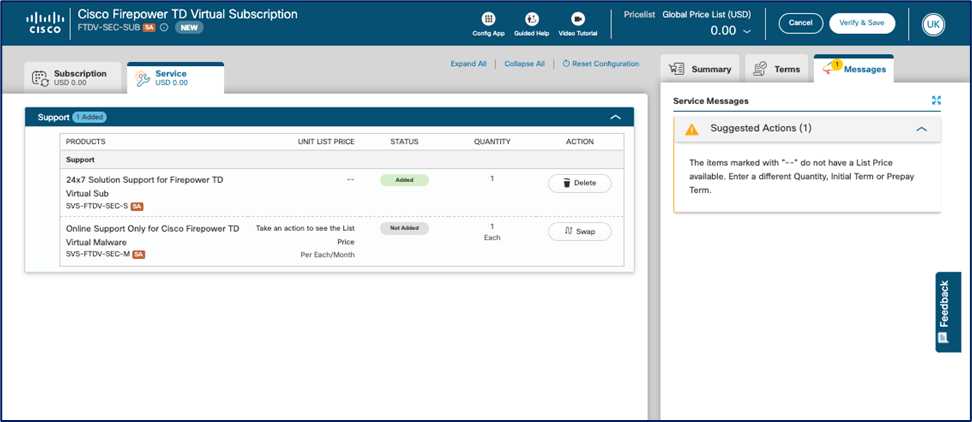Open the Video Tutorial icon

point(578,19)
